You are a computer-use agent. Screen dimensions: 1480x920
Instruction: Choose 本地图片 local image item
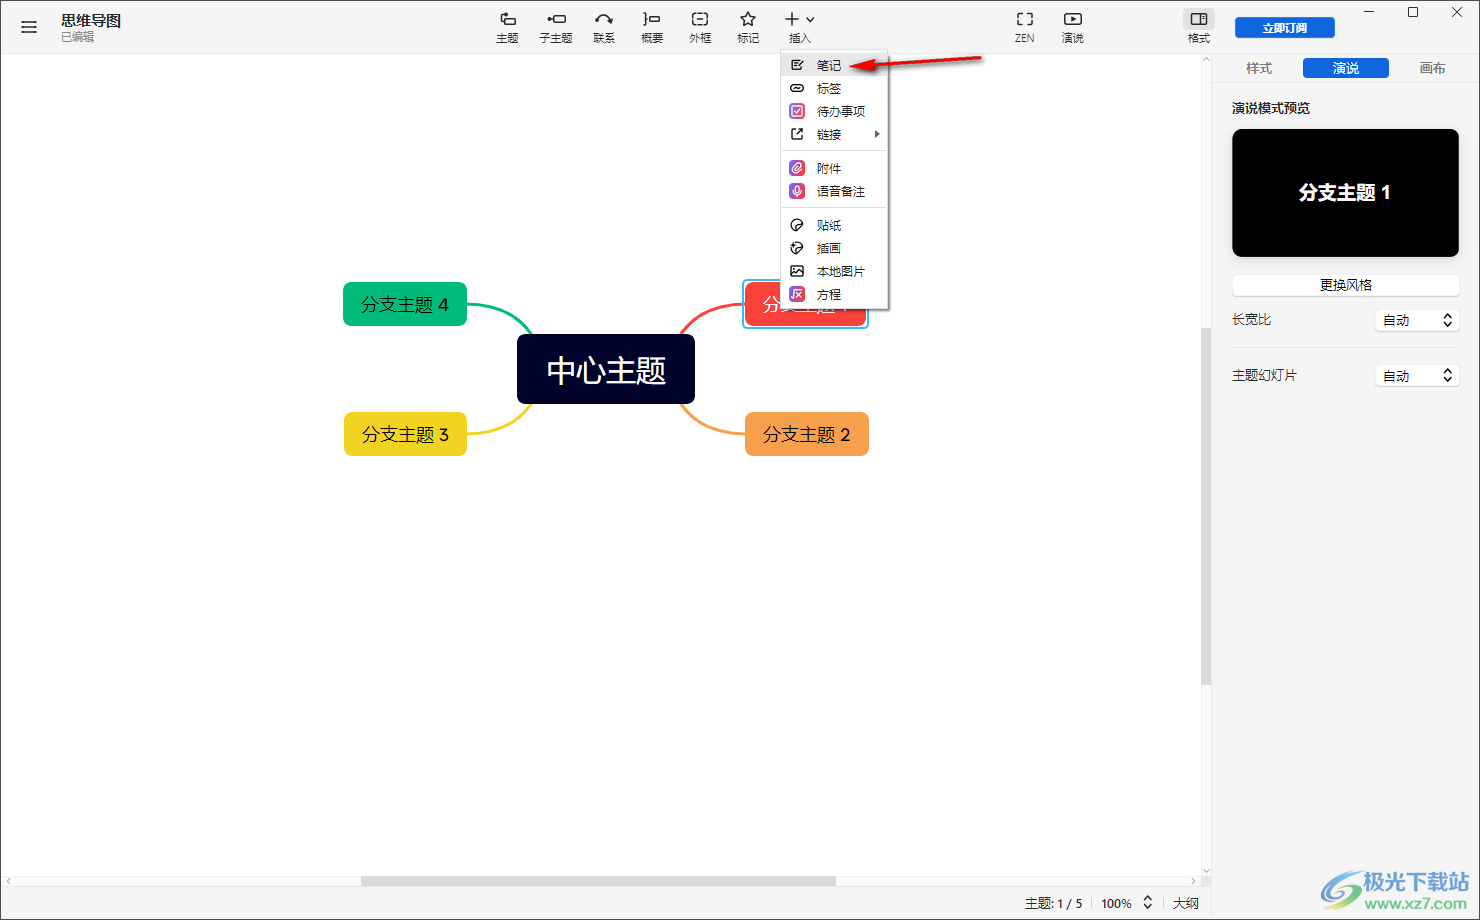834,271
